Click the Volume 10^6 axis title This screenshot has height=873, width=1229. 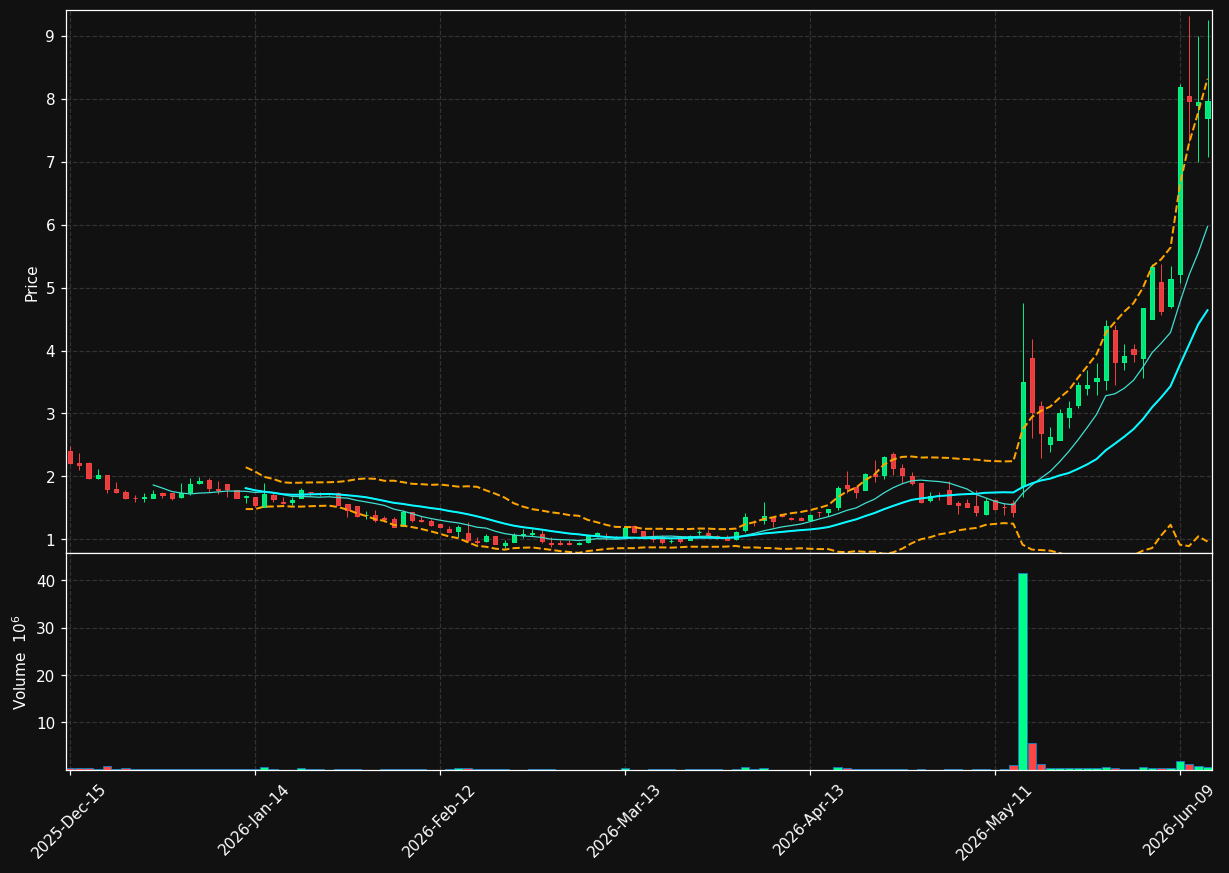[x=20, y=662]
